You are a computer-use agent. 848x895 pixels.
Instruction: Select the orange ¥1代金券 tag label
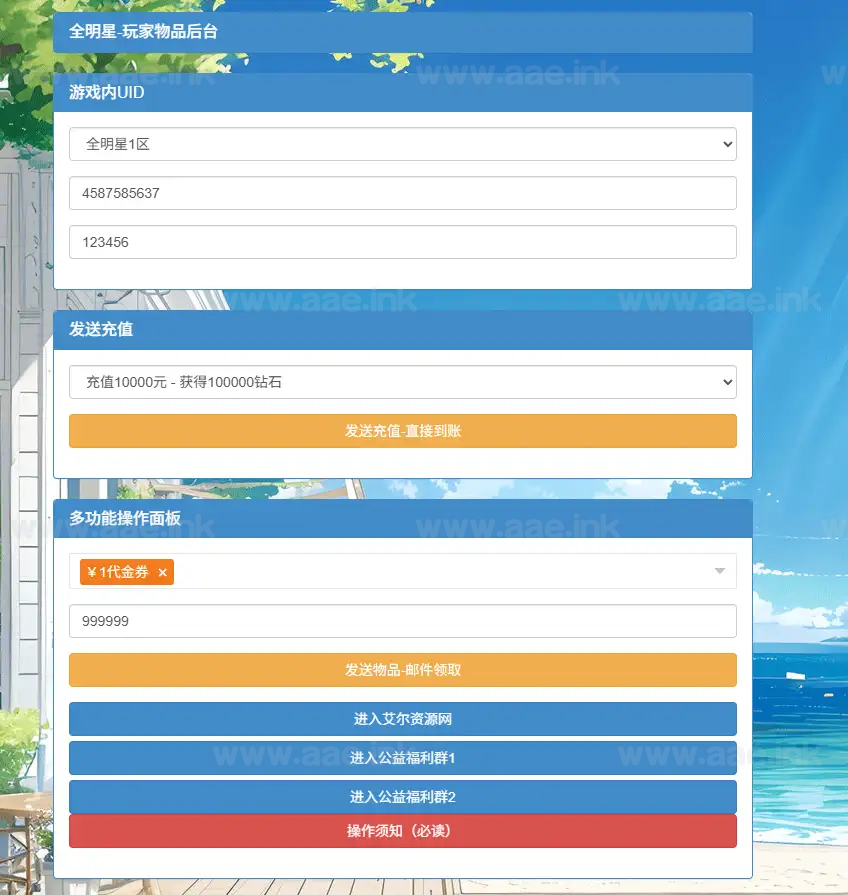pyautogui.click(x=117, y=572)
